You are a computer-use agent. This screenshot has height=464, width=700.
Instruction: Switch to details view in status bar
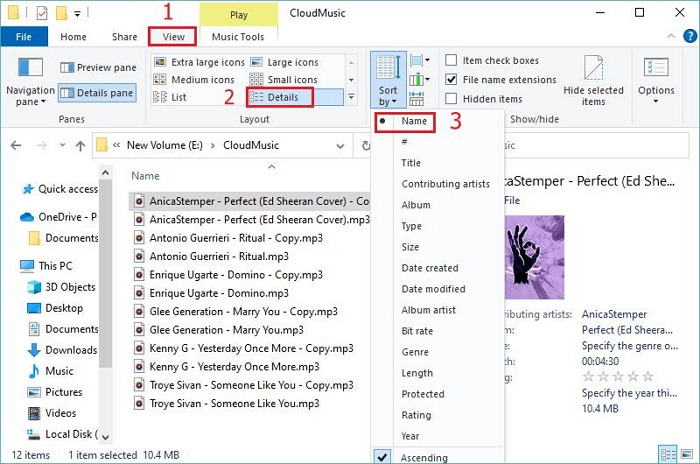[668, 455]
